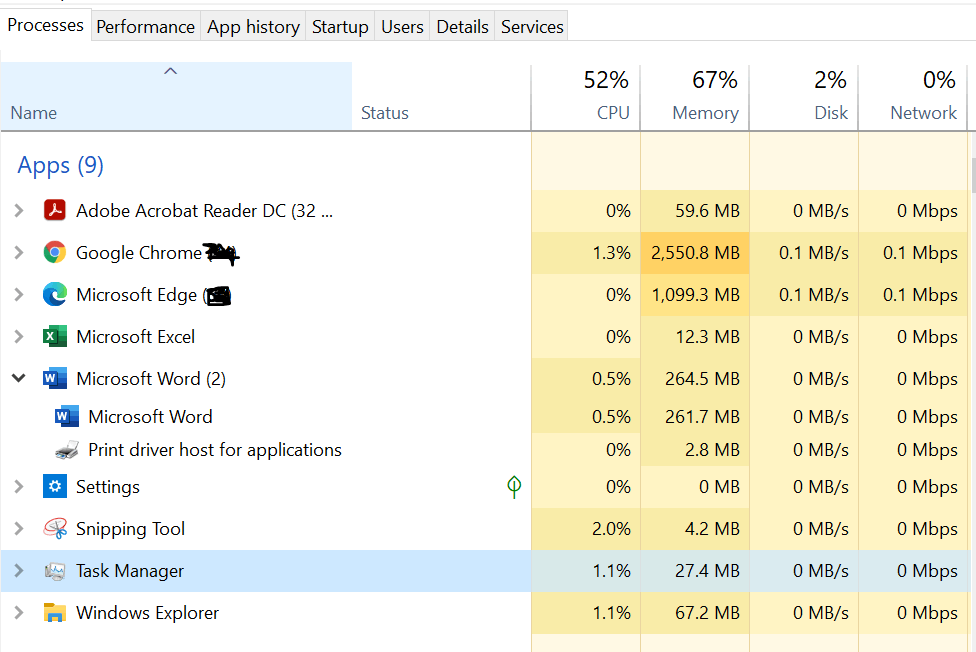Sort processes by Disk column

point(804,96)
